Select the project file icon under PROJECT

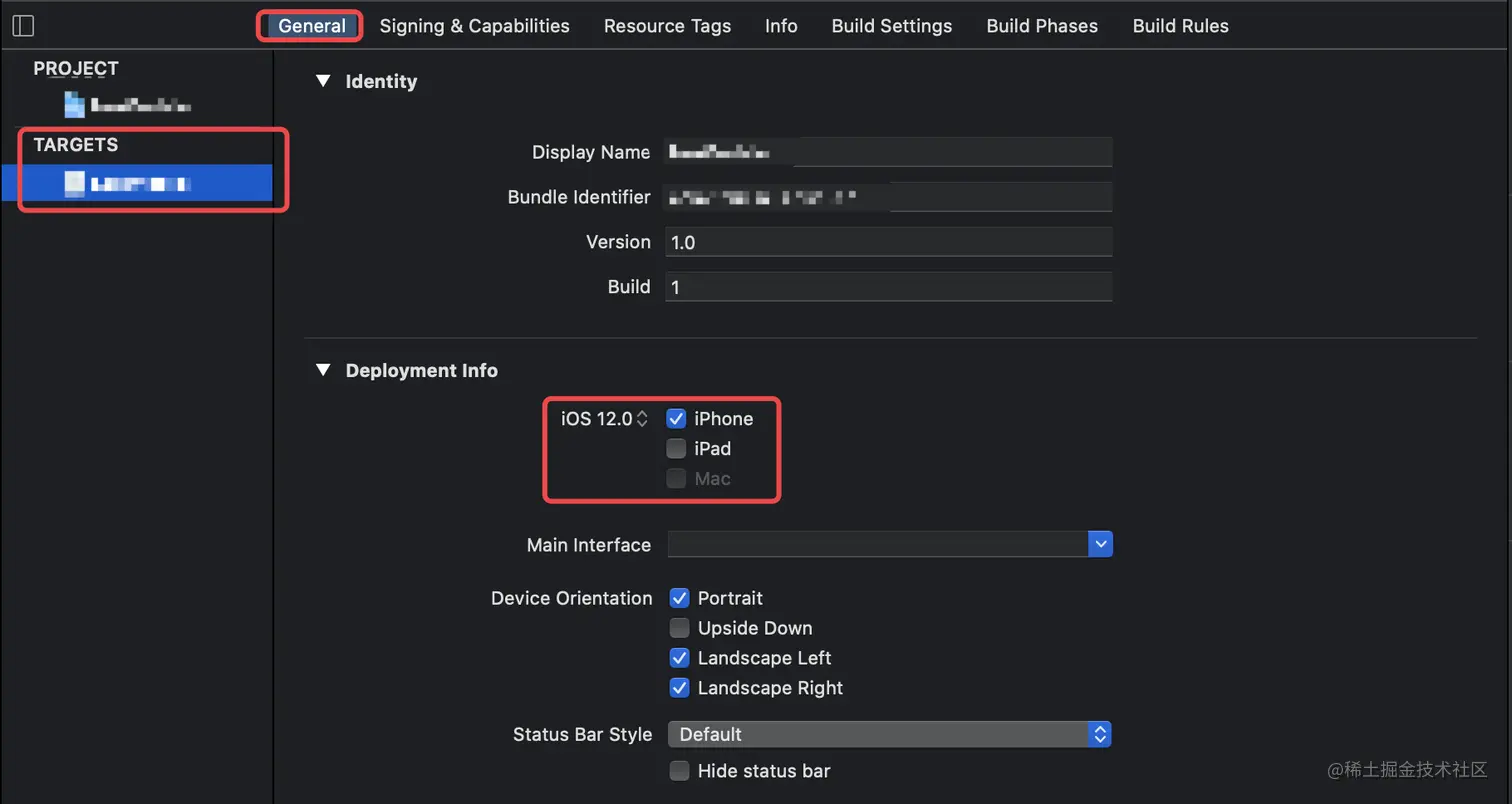75,104
